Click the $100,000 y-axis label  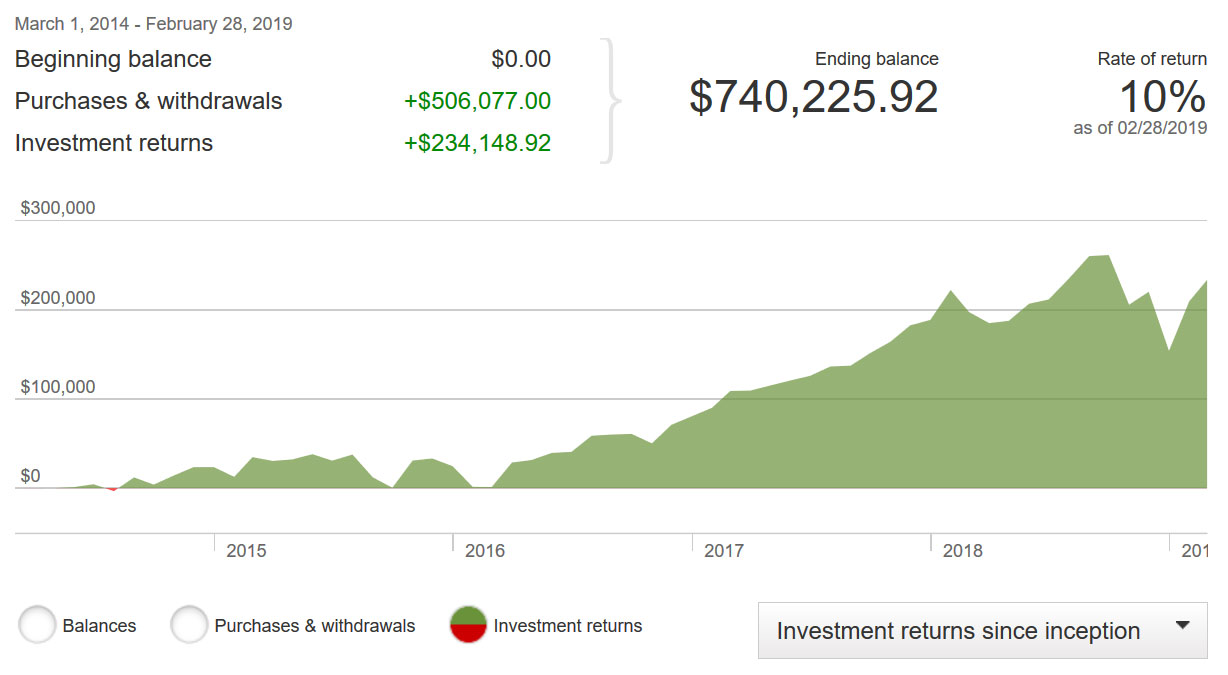pyautogui.click(x=58, y=387)
